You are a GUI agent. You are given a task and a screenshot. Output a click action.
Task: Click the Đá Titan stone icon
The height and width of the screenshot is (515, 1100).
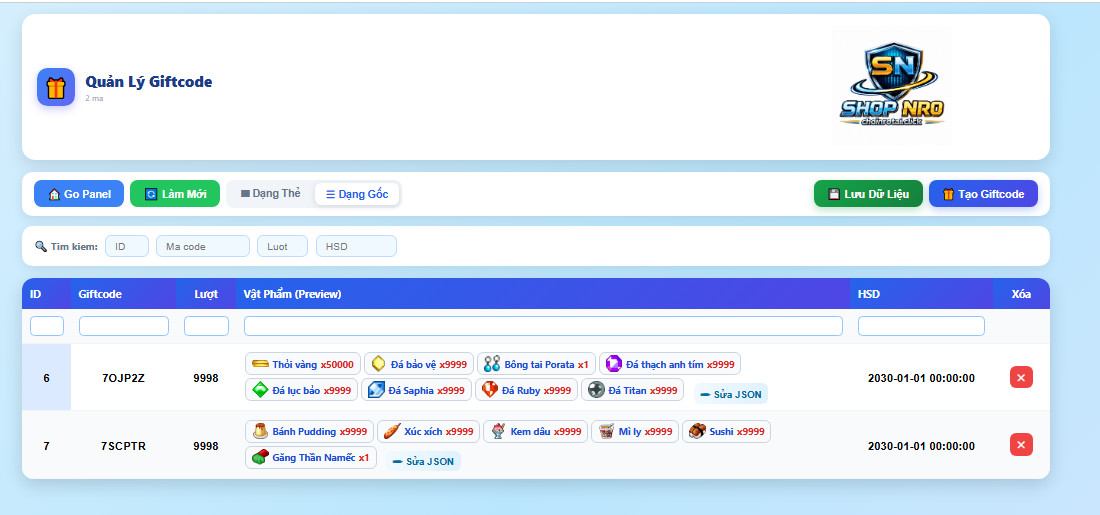(x=596, y=389)
